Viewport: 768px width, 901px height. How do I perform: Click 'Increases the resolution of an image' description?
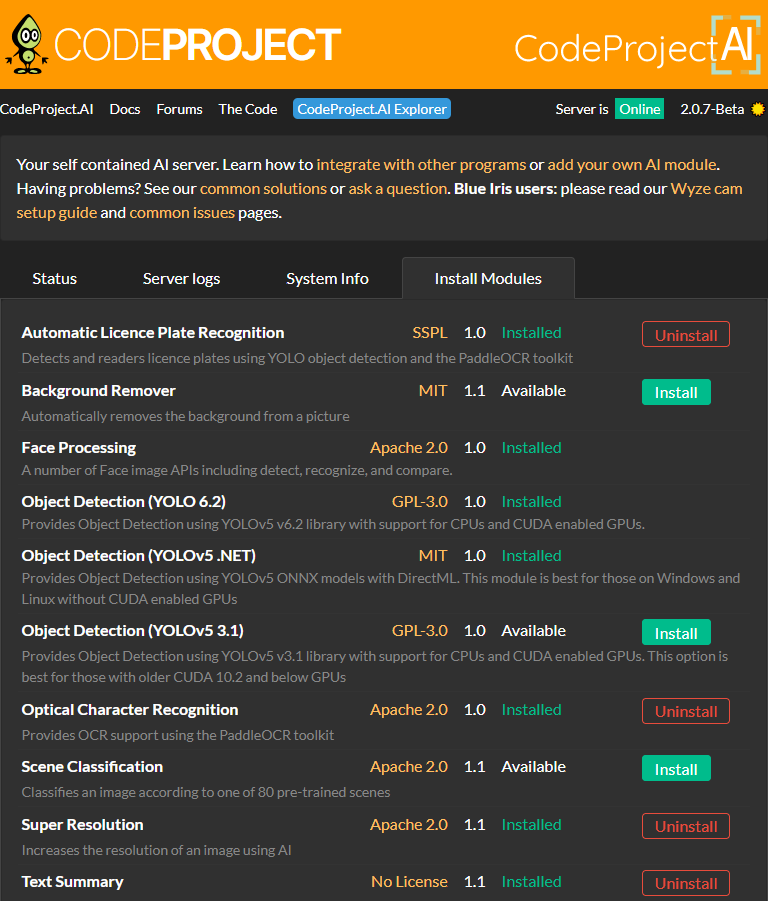pyautogui.click(x=156, y=850)
